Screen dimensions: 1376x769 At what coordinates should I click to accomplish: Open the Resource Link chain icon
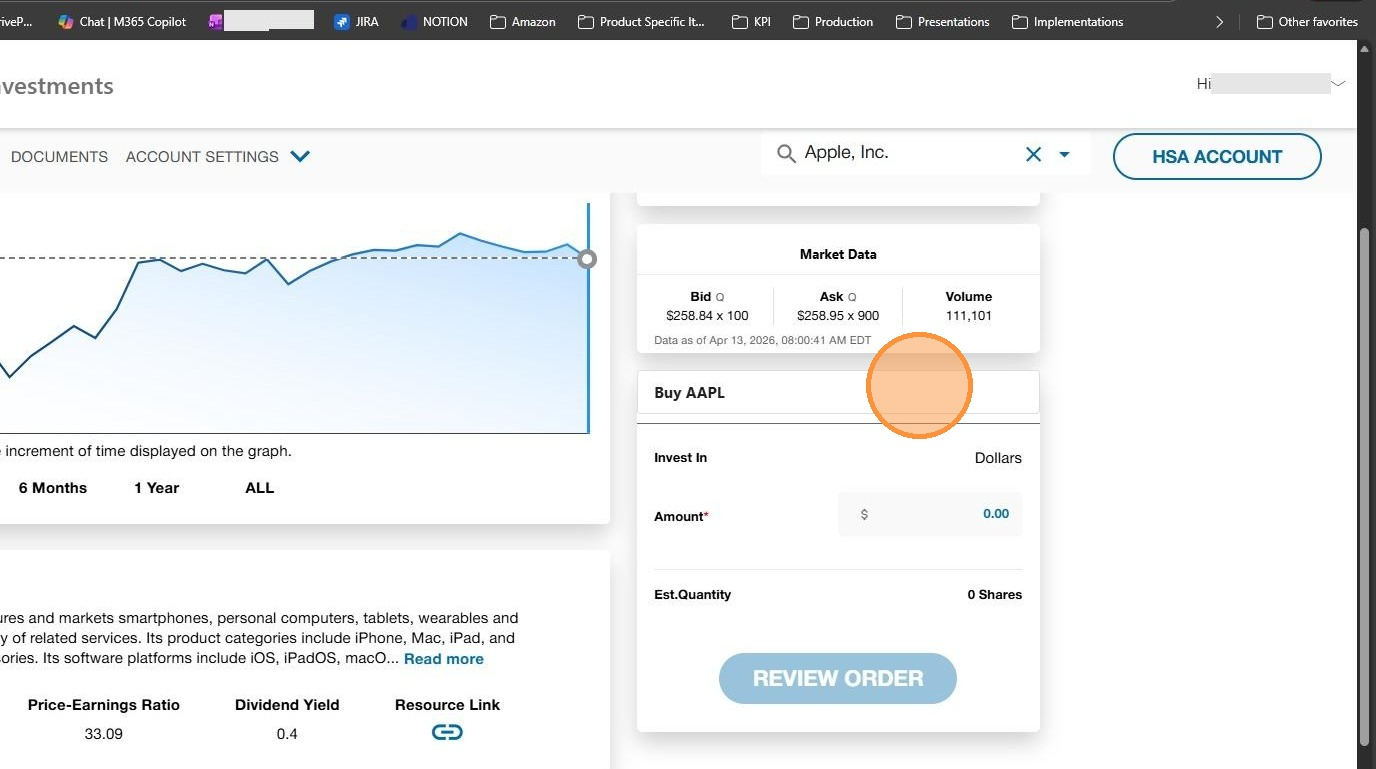coord(447,732)
